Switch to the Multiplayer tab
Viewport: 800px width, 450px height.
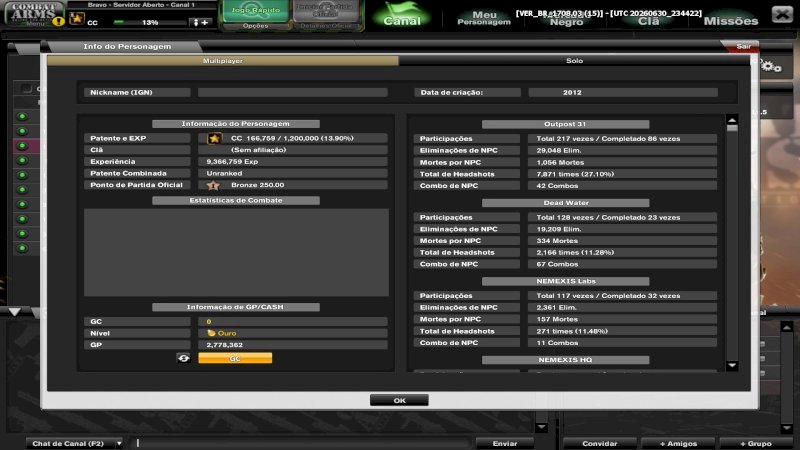(x=222, y=61)
